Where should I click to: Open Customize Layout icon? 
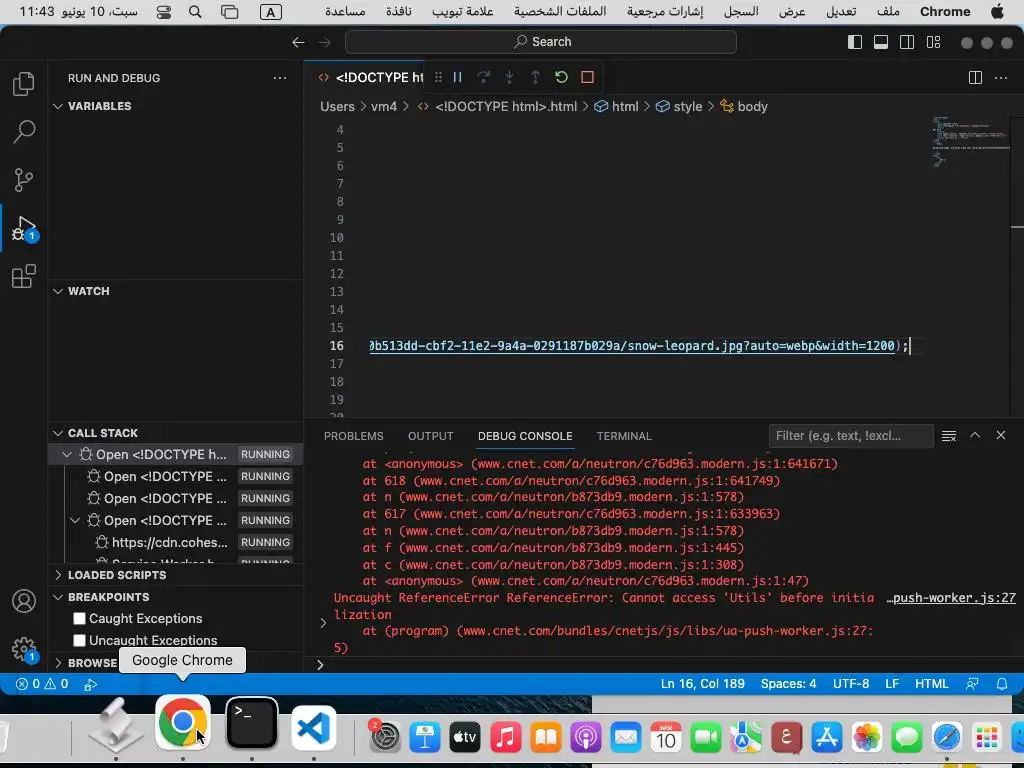point(933,42)
